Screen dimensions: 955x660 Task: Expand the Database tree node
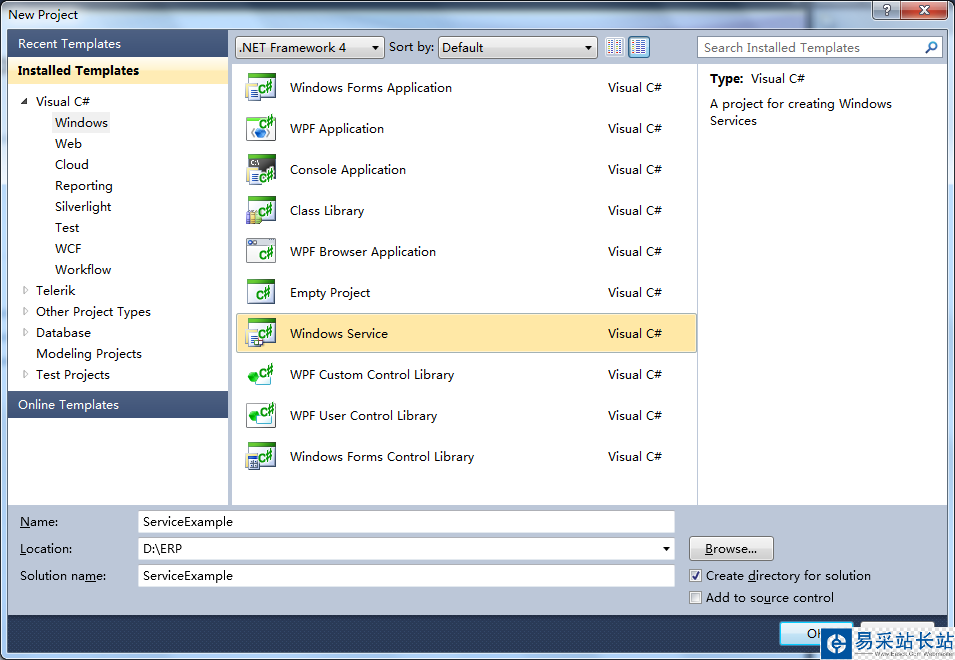(25, 332)
